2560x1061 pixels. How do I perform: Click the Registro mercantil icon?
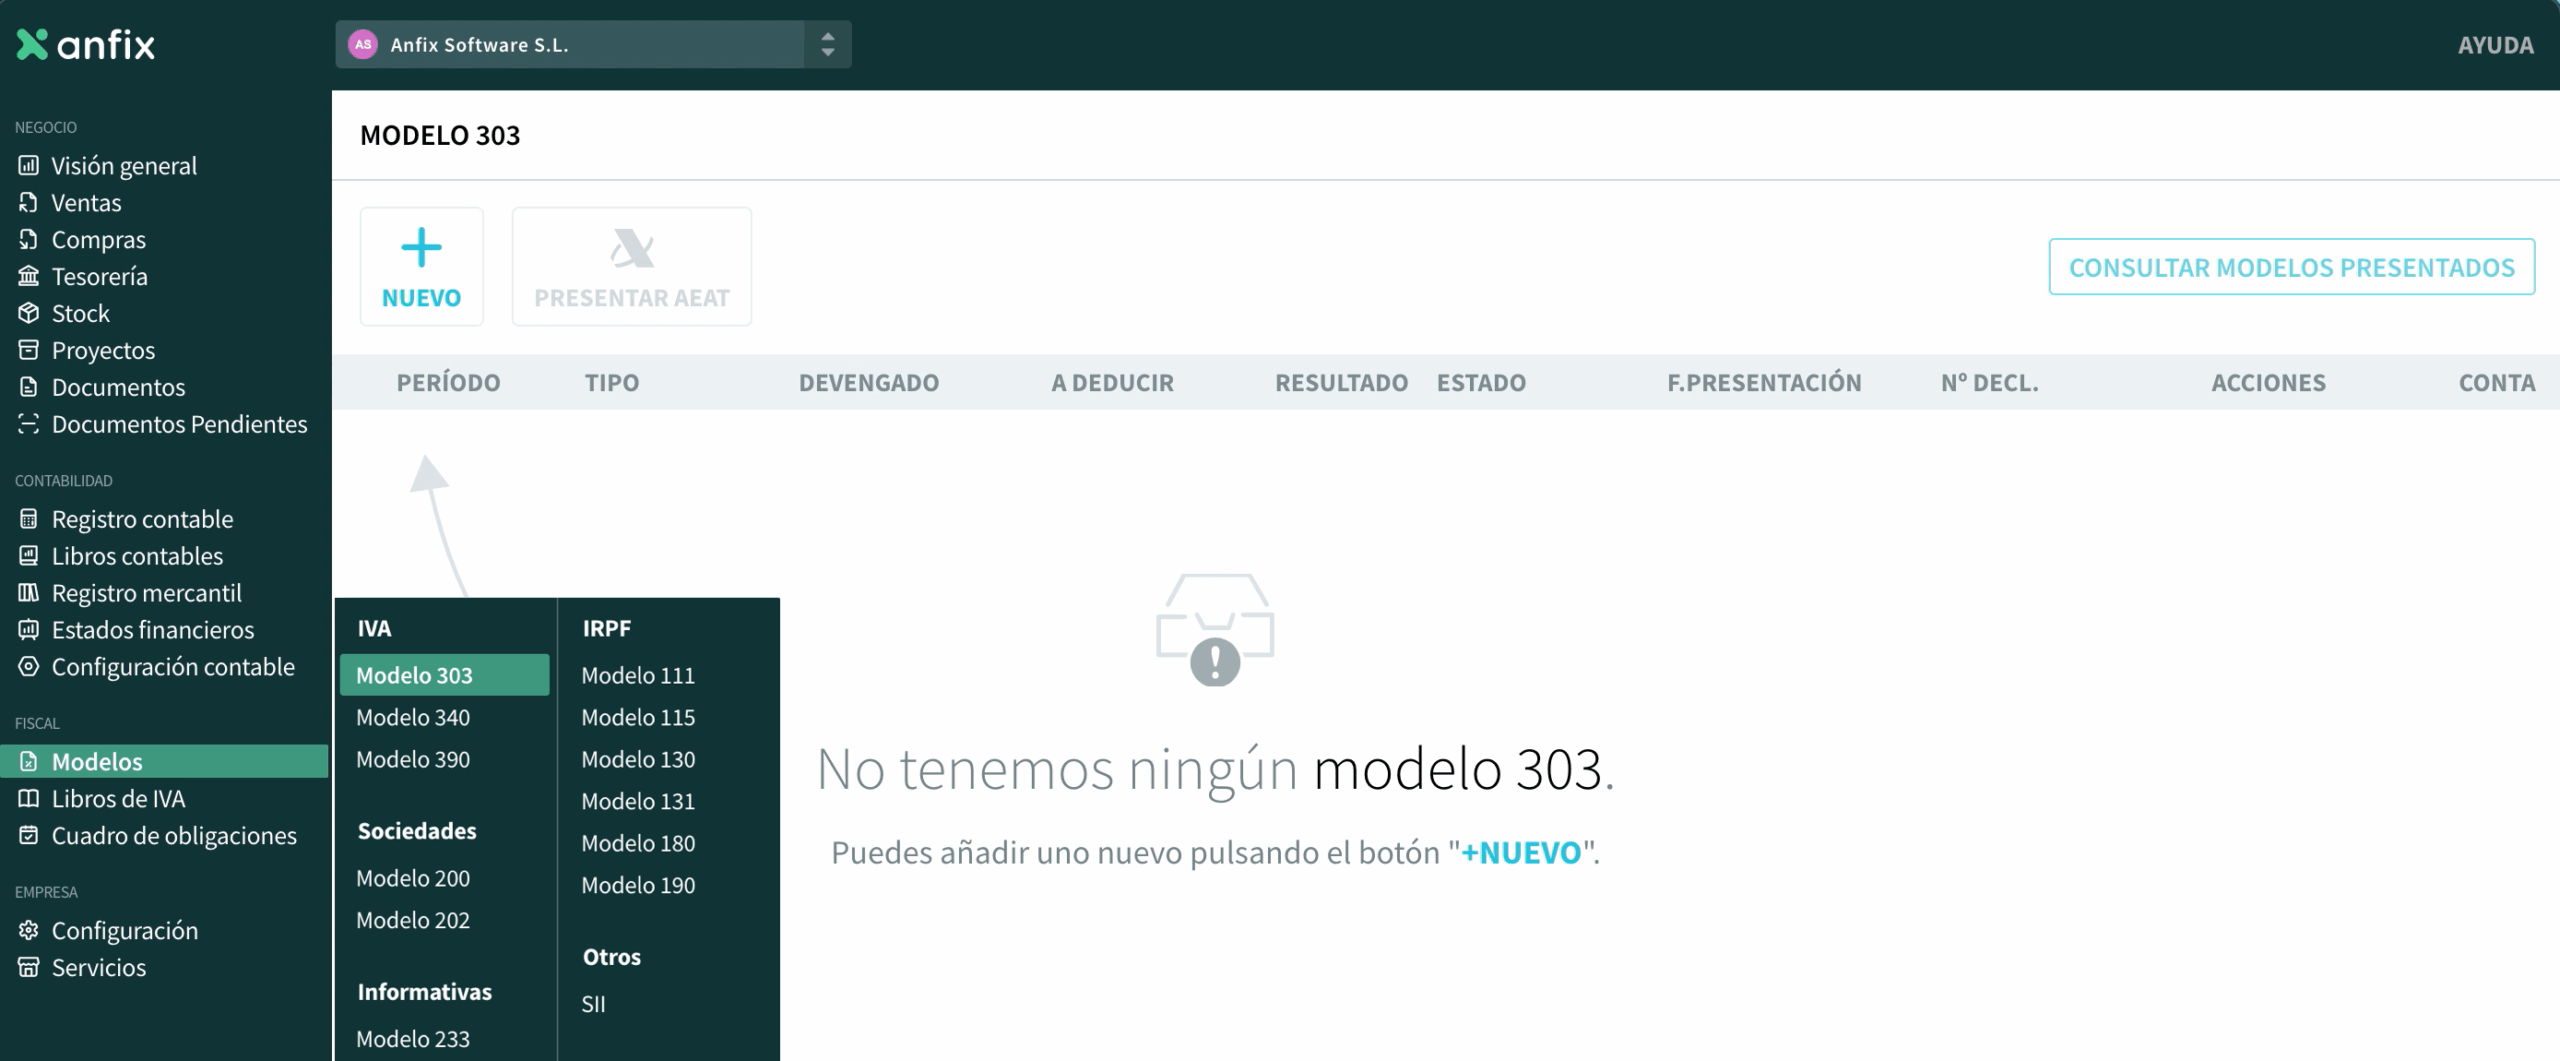[28, 593]
